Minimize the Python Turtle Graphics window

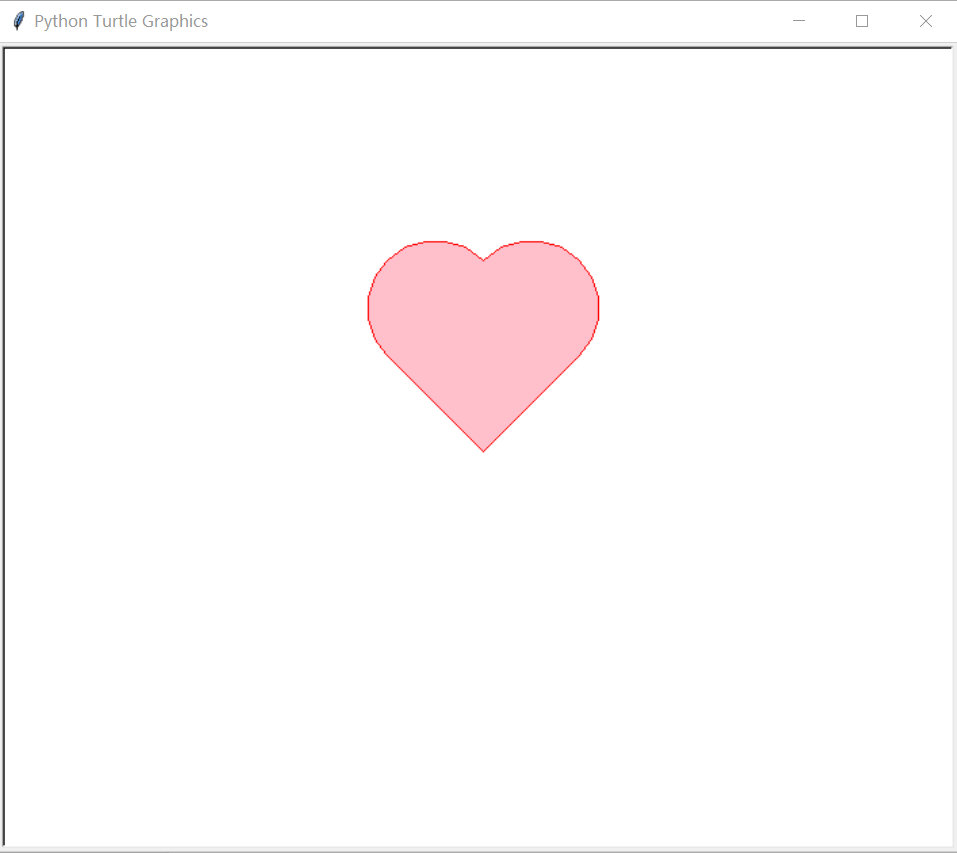[x=798, y=20]
